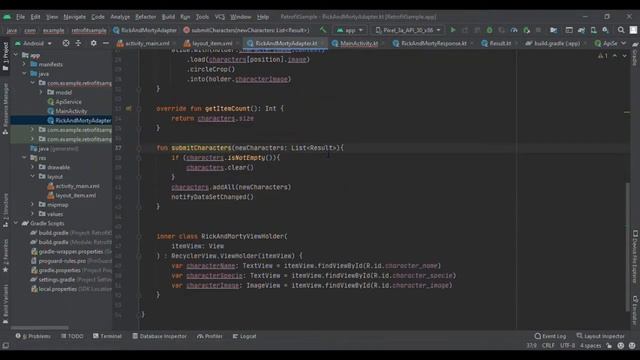Open Layout Inspector
The image size is (640, 360).
[x=600, y=336]
